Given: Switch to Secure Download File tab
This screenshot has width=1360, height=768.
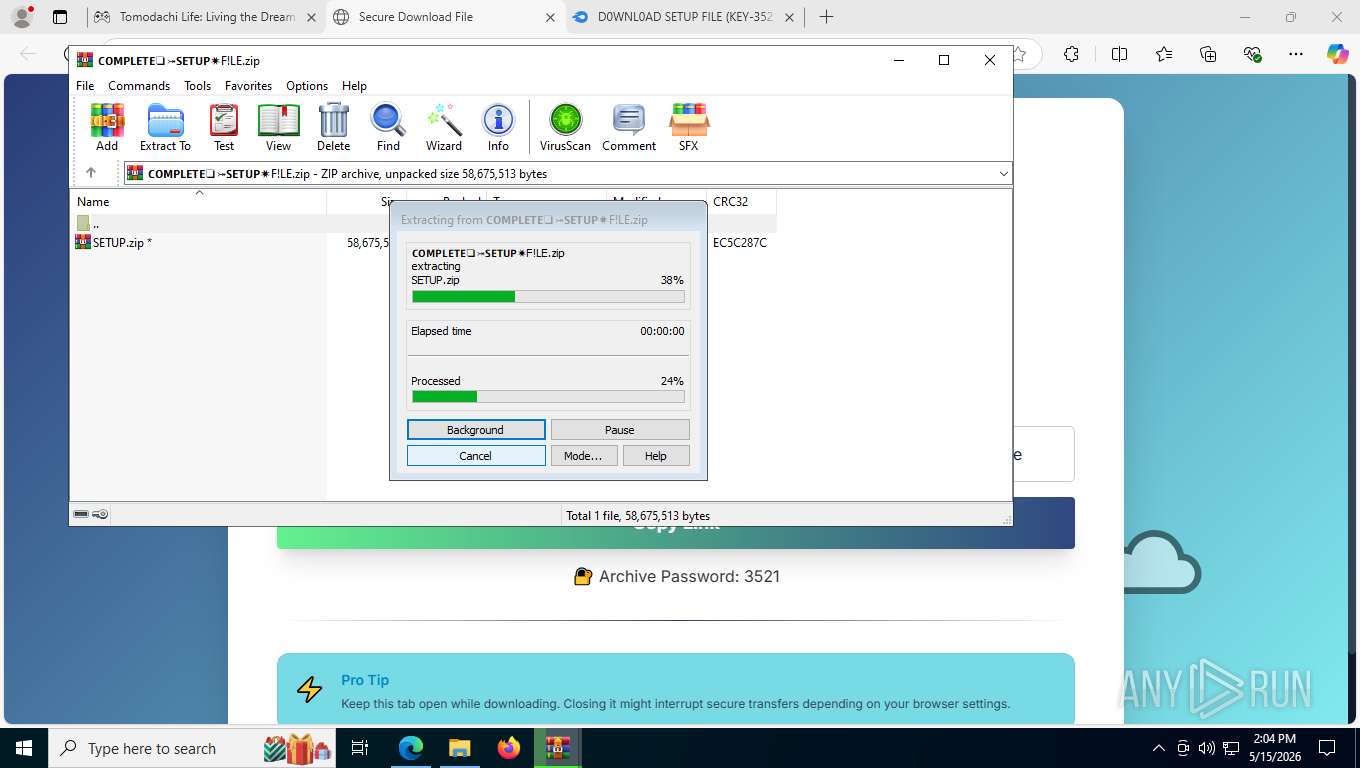Looking at the screenshot, I should pos(446,17).
